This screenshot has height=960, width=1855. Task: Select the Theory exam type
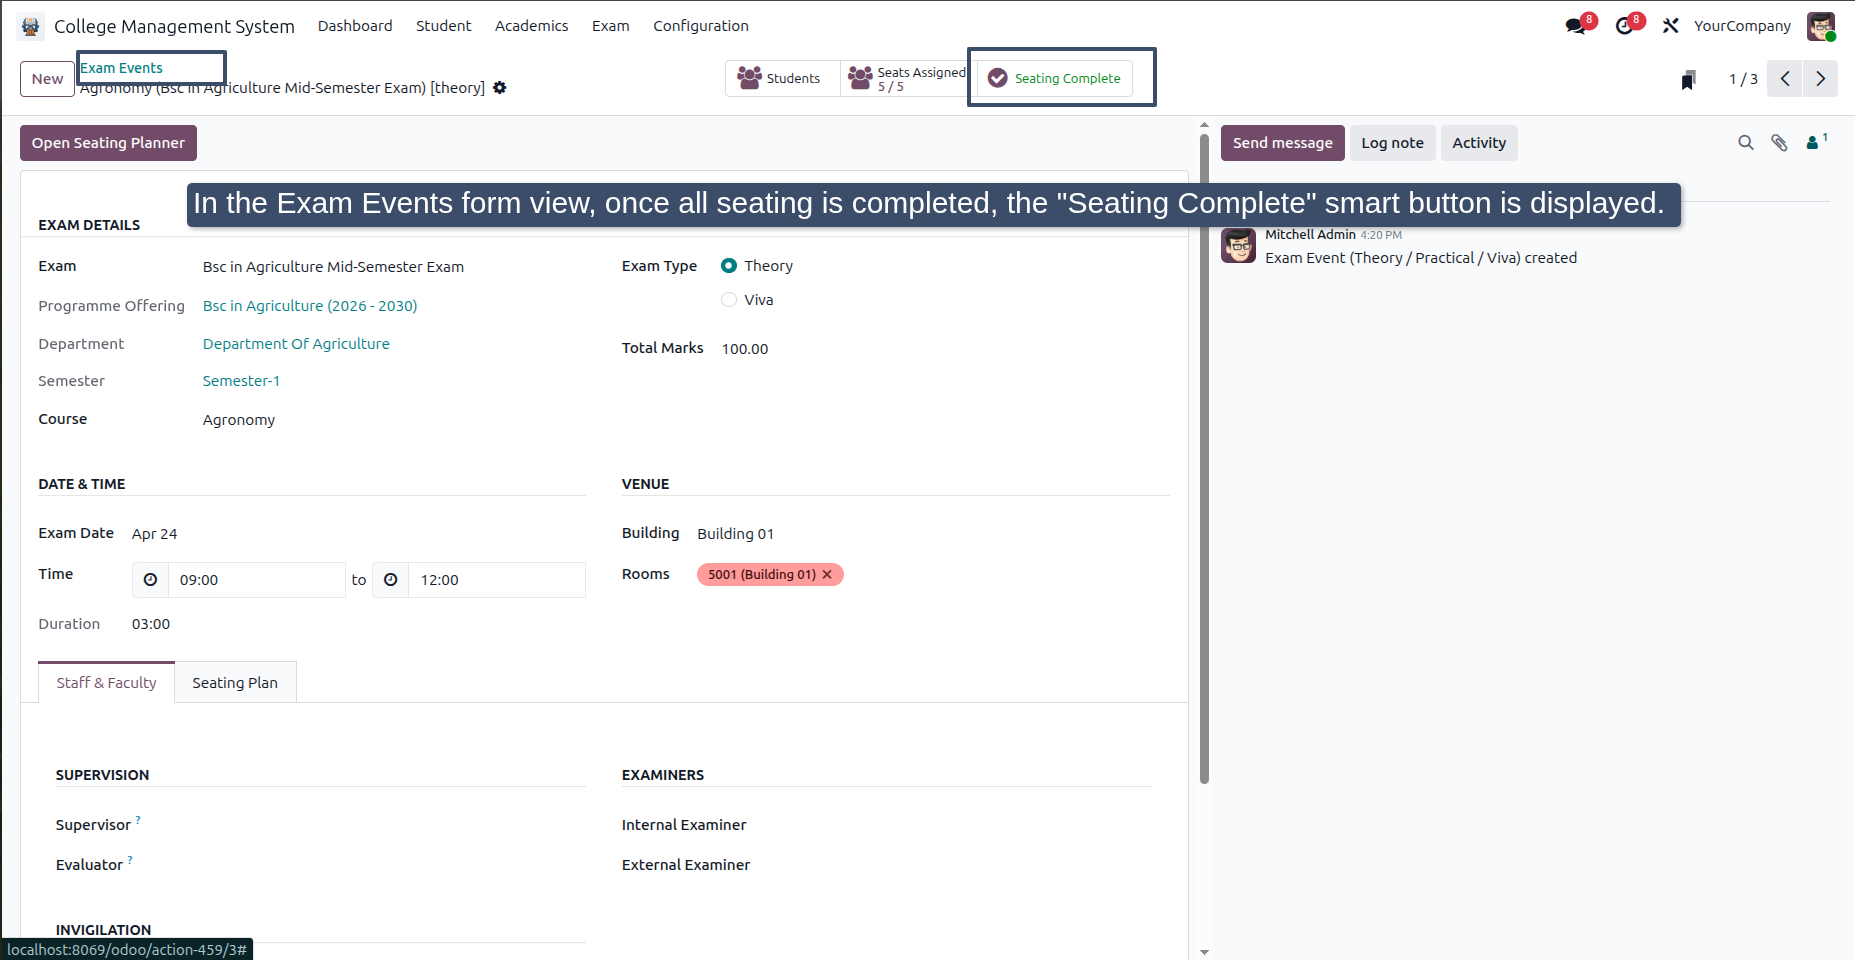click(729, 266)
